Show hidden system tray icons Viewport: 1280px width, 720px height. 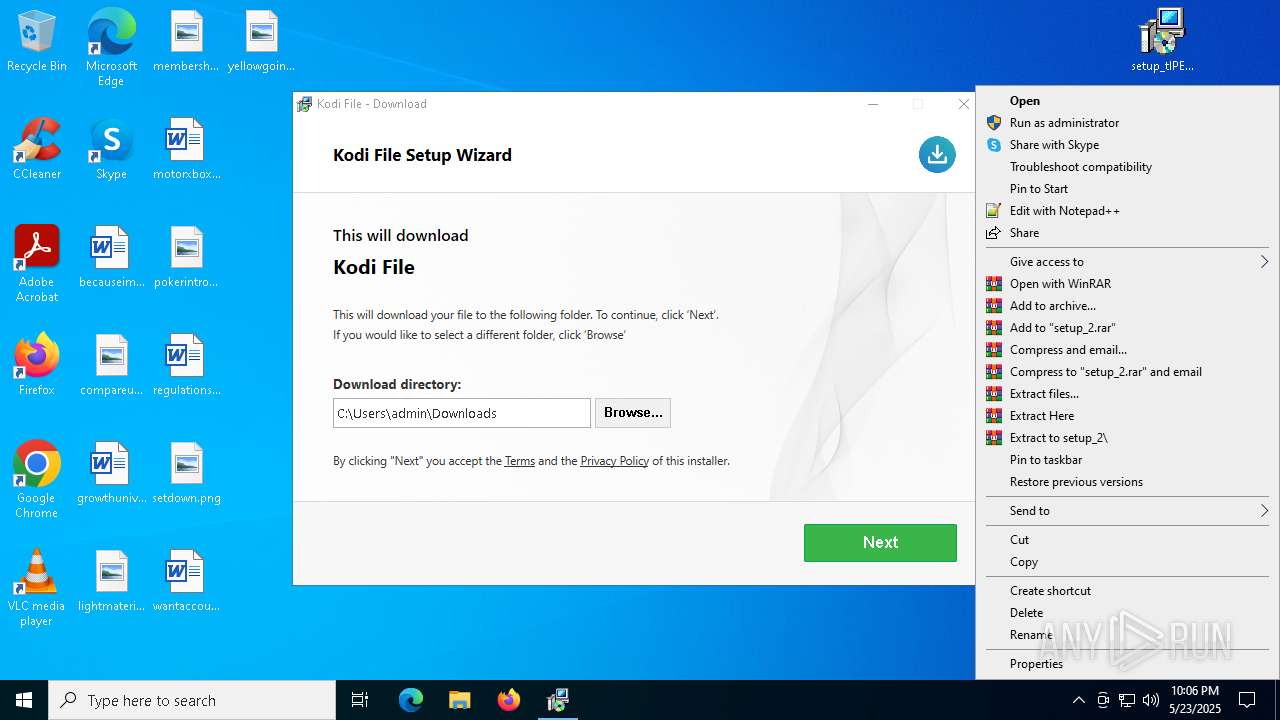pyautogui.click(x=1078, y=700)
